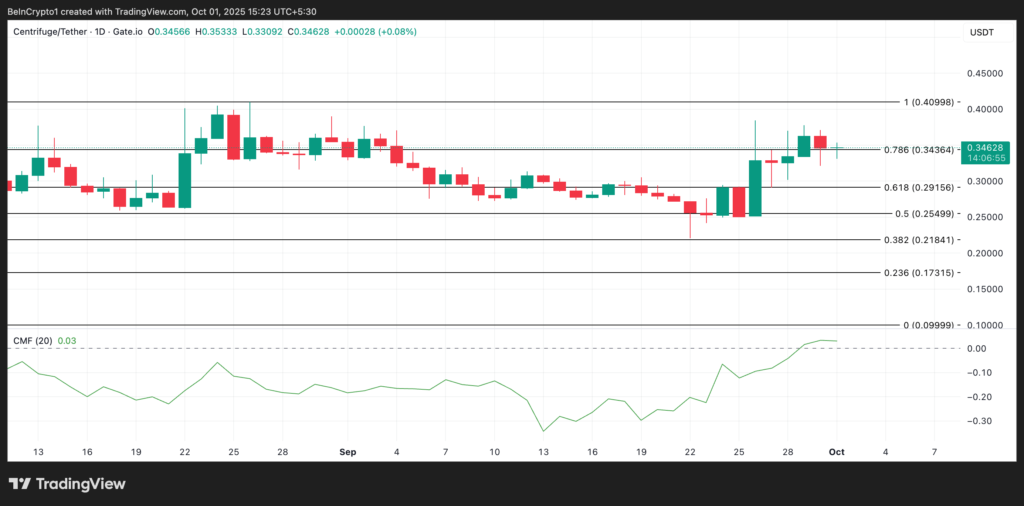Click the 0.45000 price scale value
Viewport: 1024px width, 506px height.
985,73
